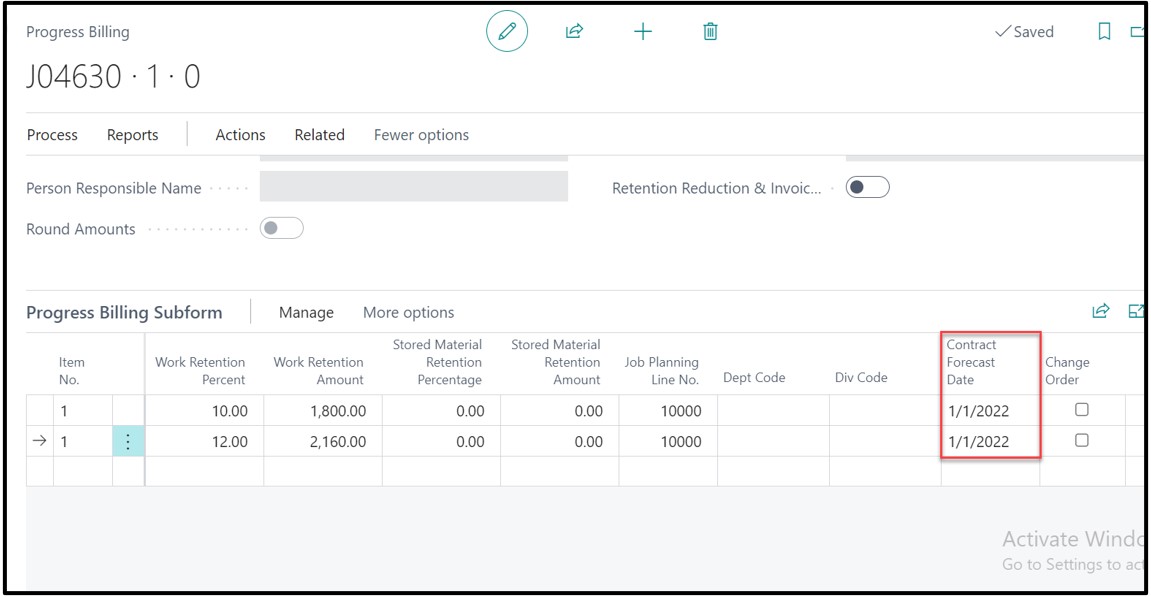The width and height of the screenshot is (1151, 597).
Task: Open the Related menu
Action: point(319,135)
